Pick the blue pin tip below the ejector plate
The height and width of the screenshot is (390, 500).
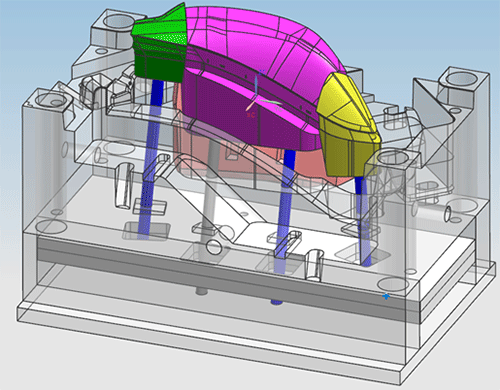pos(276,302)
